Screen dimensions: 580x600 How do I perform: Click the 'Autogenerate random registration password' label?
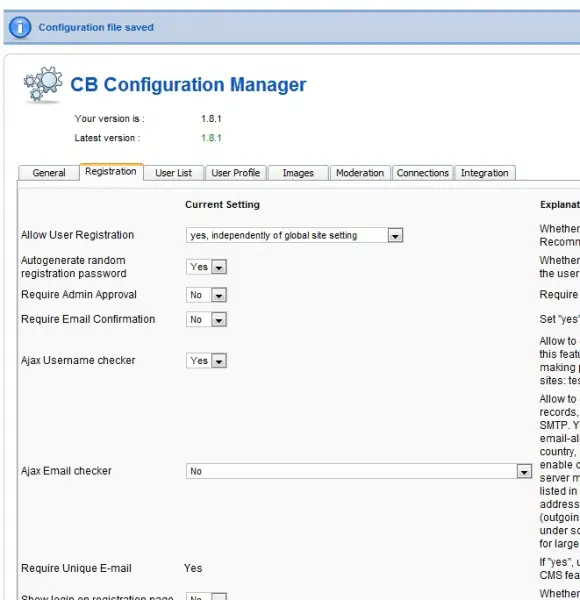[x=73, y=267]
